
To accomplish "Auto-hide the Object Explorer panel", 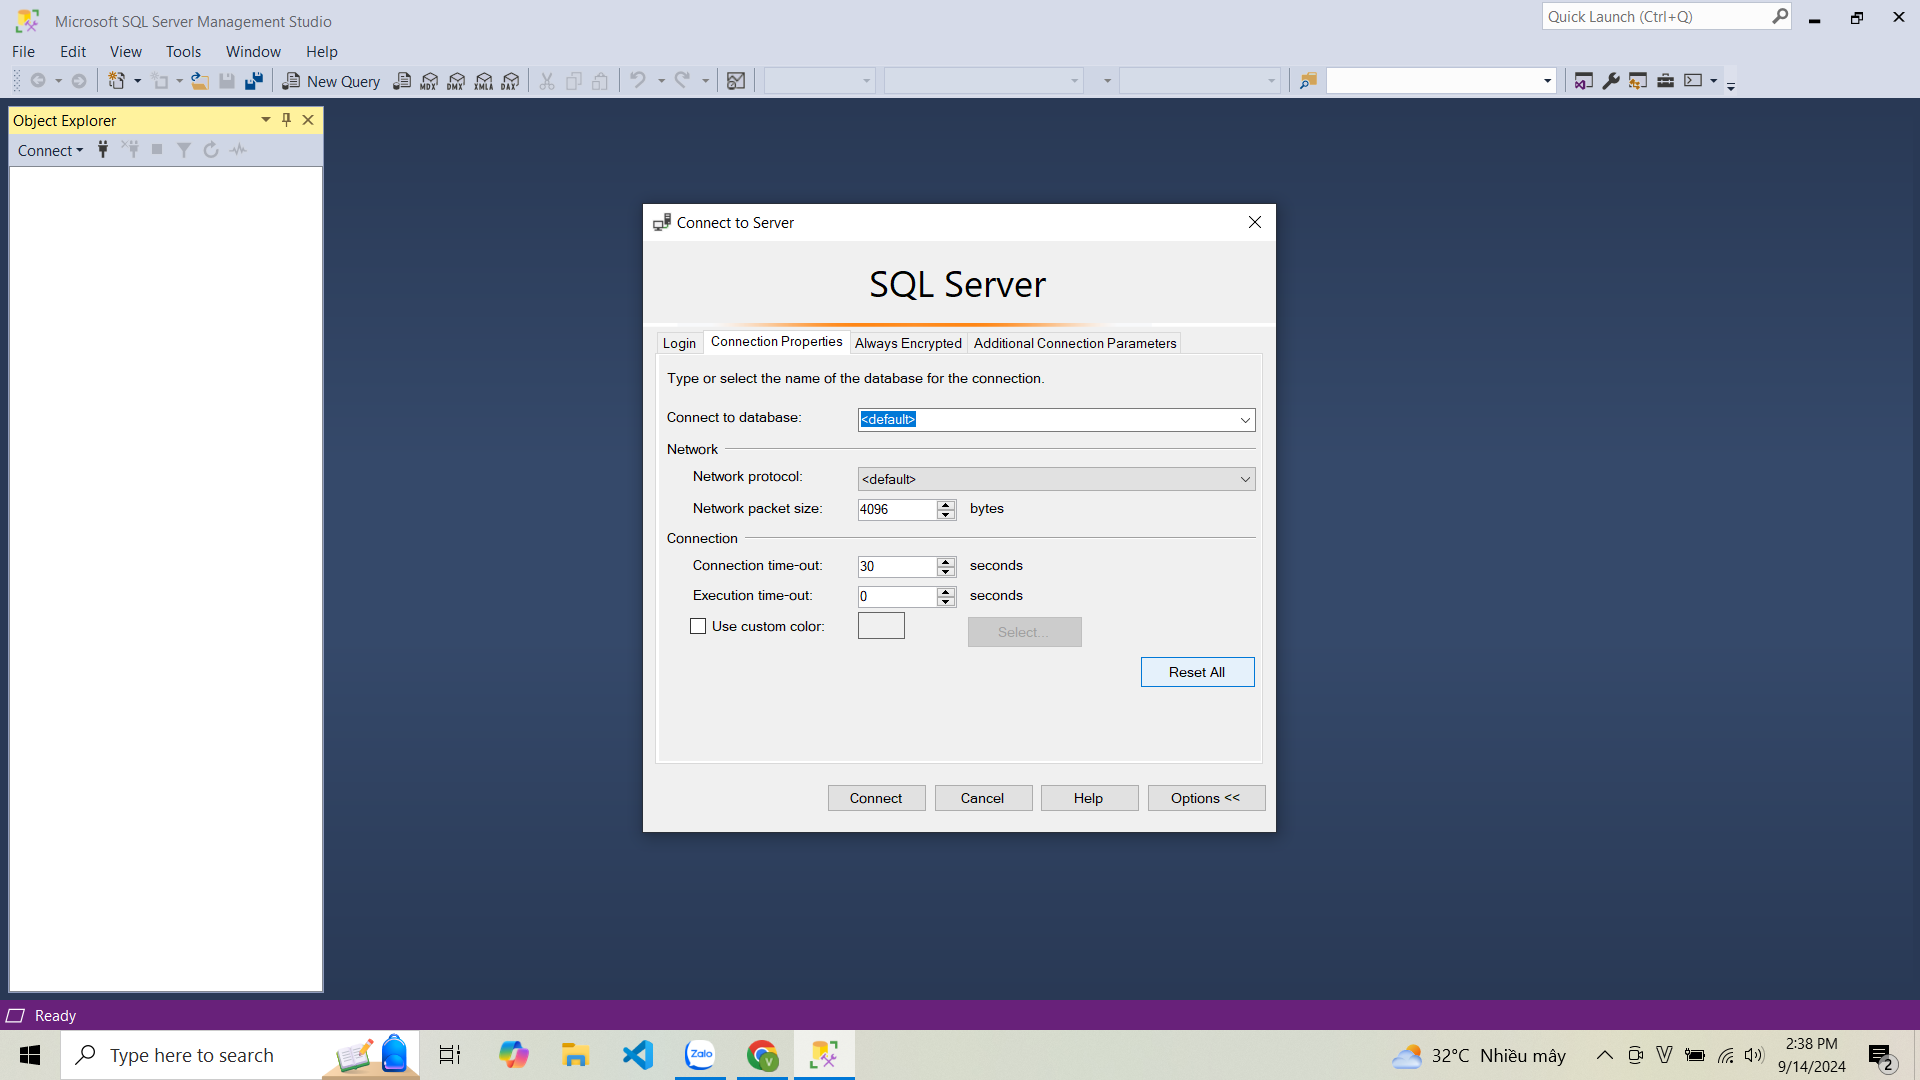I will [x=286, y=119].
